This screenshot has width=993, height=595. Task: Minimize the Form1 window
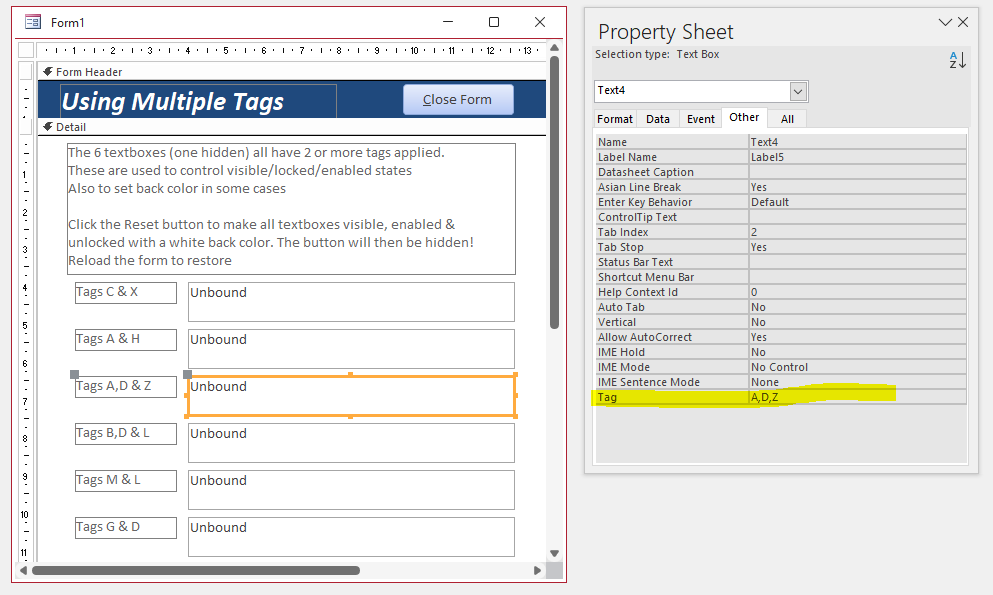(x=448, y=22)
